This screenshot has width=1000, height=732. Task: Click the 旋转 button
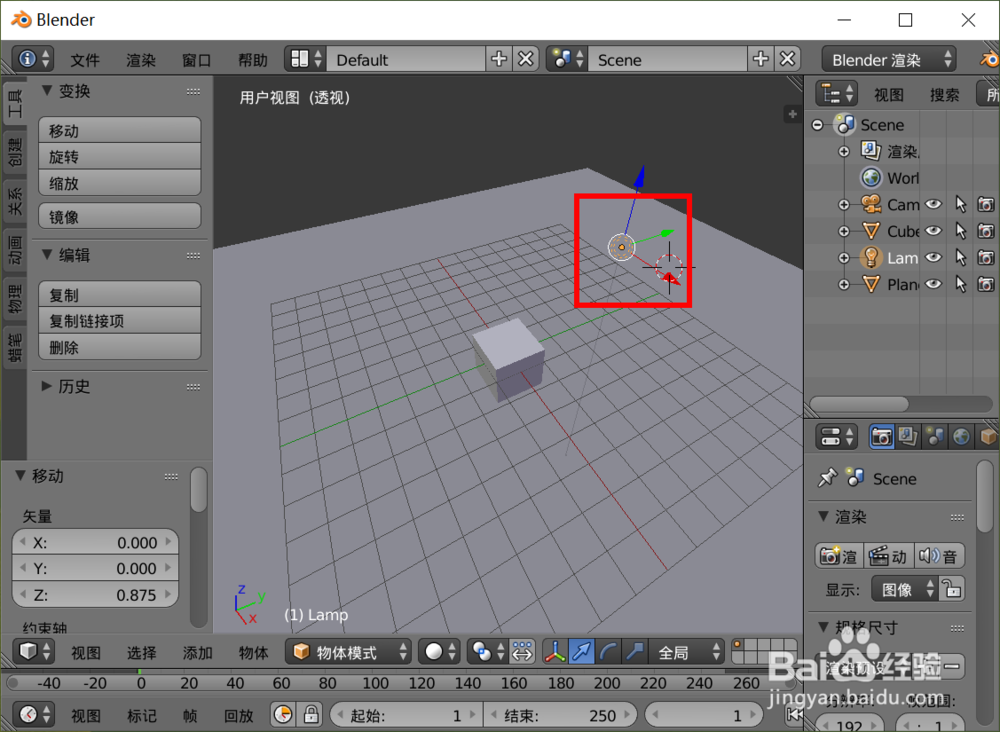tap(120, 156)
